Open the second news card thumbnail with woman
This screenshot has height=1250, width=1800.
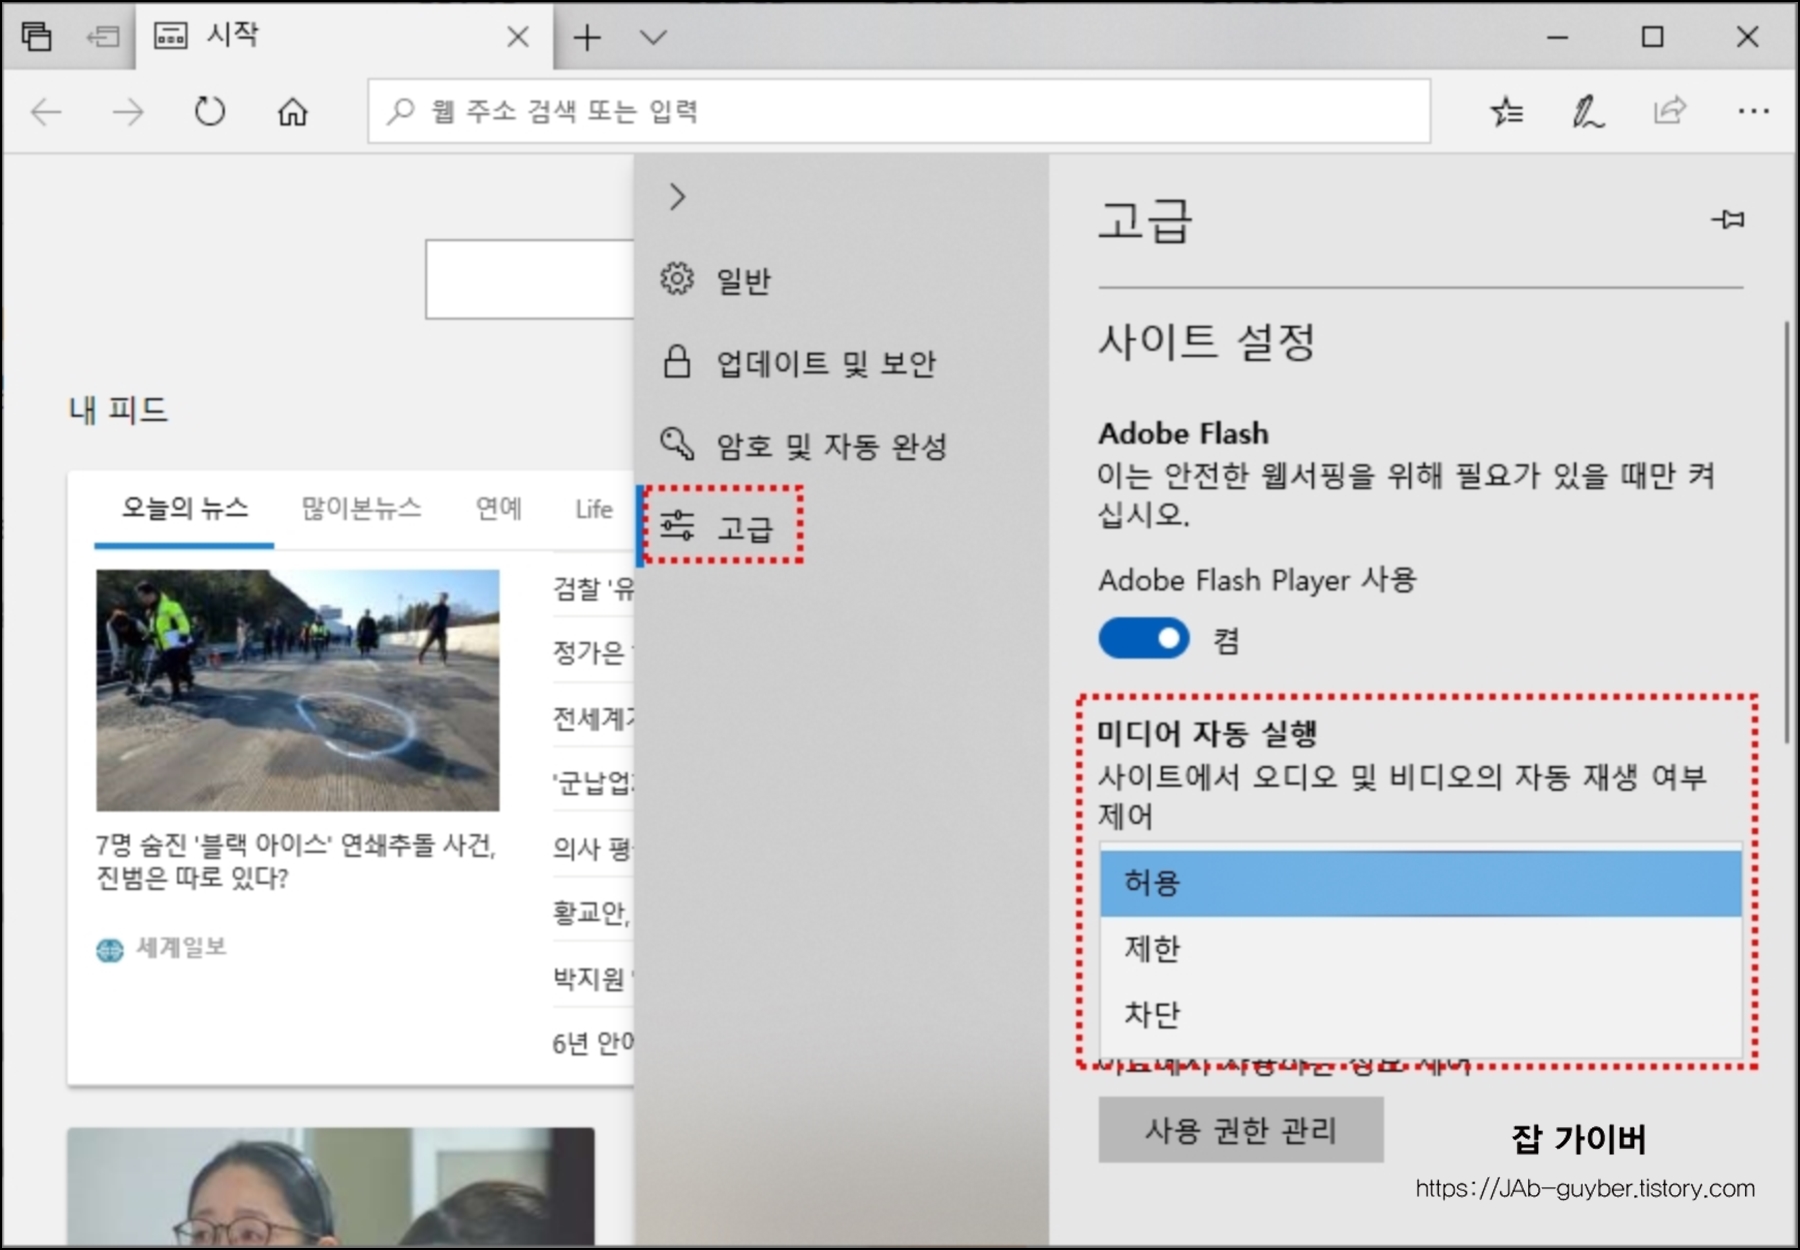[x=331, y=1187]
